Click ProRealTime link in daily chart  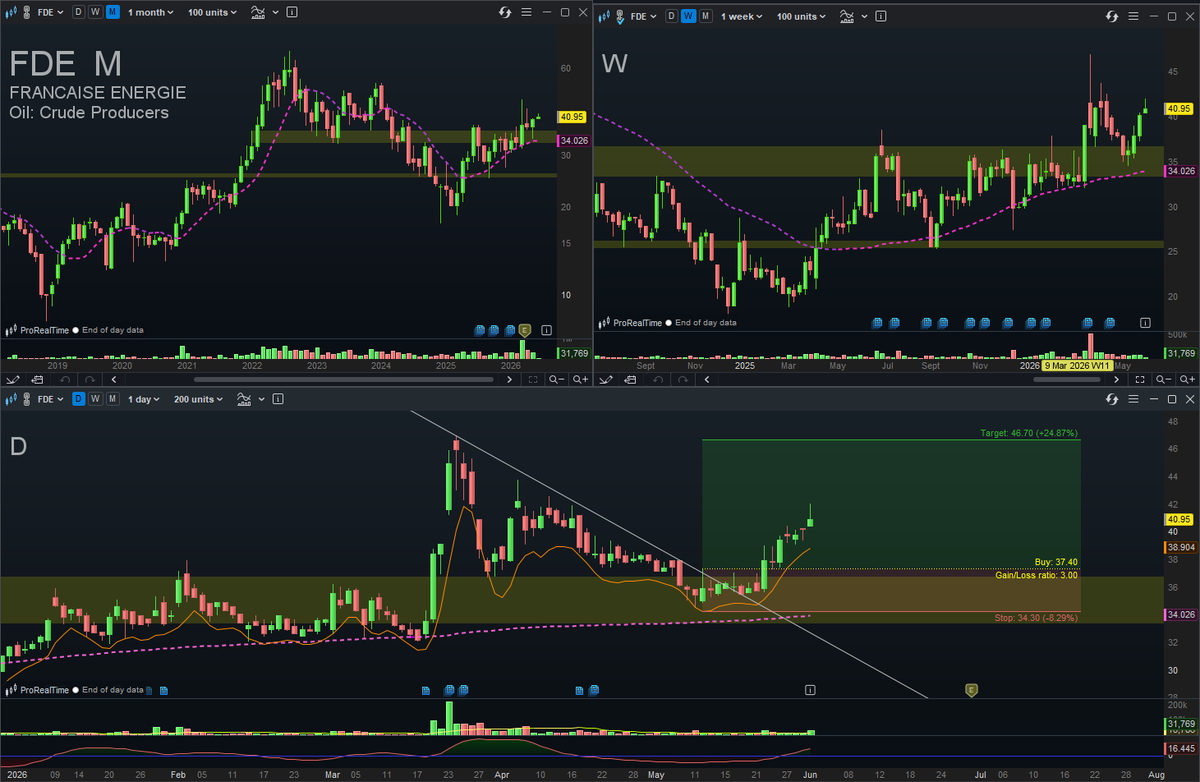[45, 690]
